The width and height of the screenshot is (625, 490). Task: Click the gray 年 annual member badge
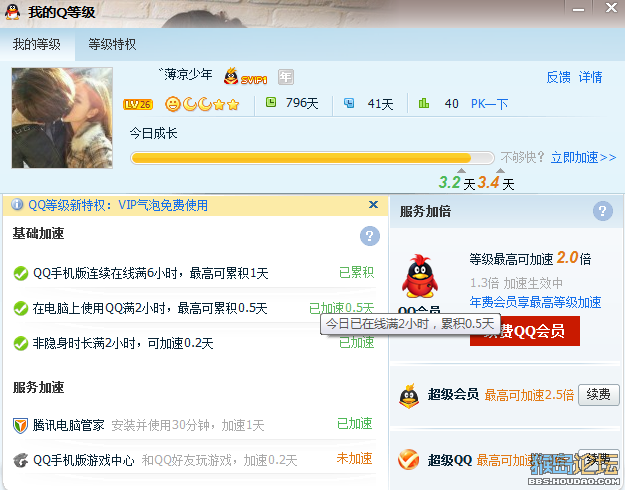point(285,77)
